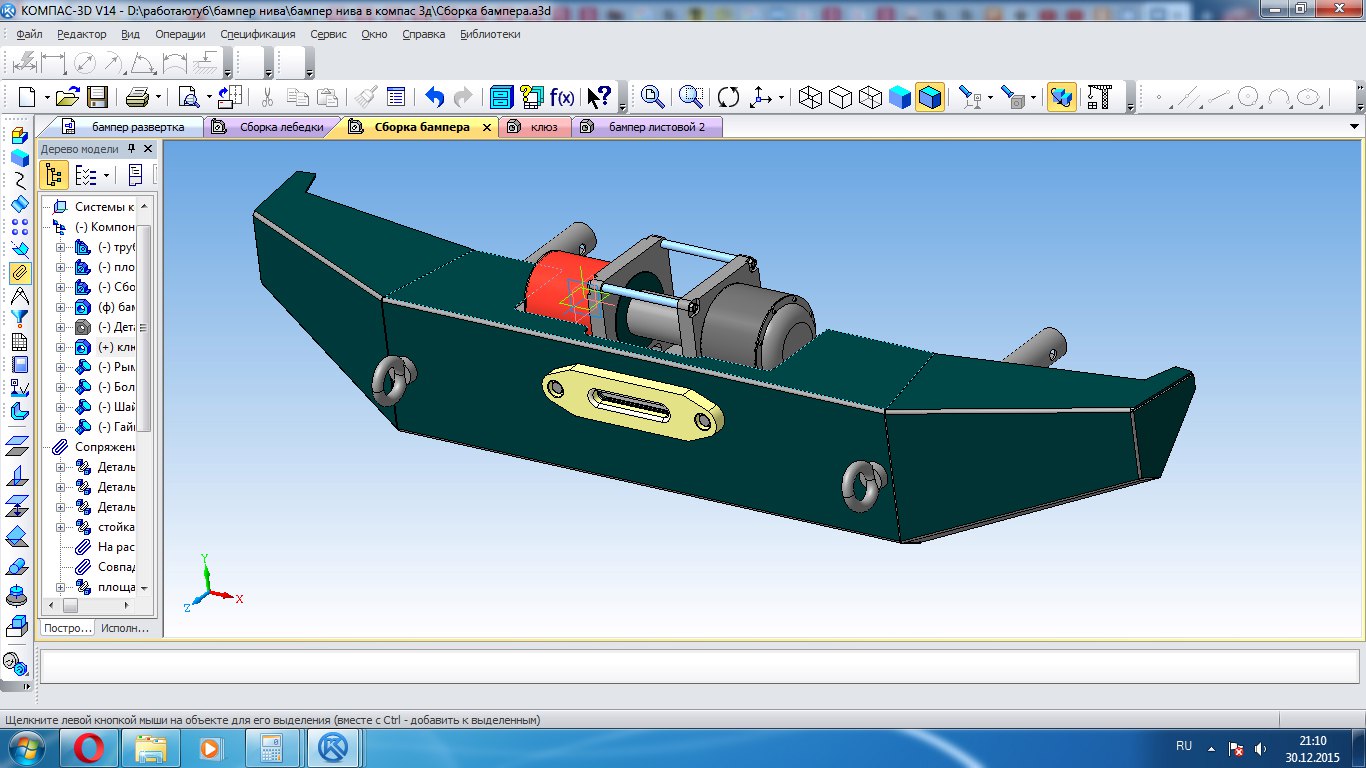The image size is (1366, 768).
Task: Select the paperclip mates tool in the sidebar
Action: pyautogui.click(x=19, y=273)
